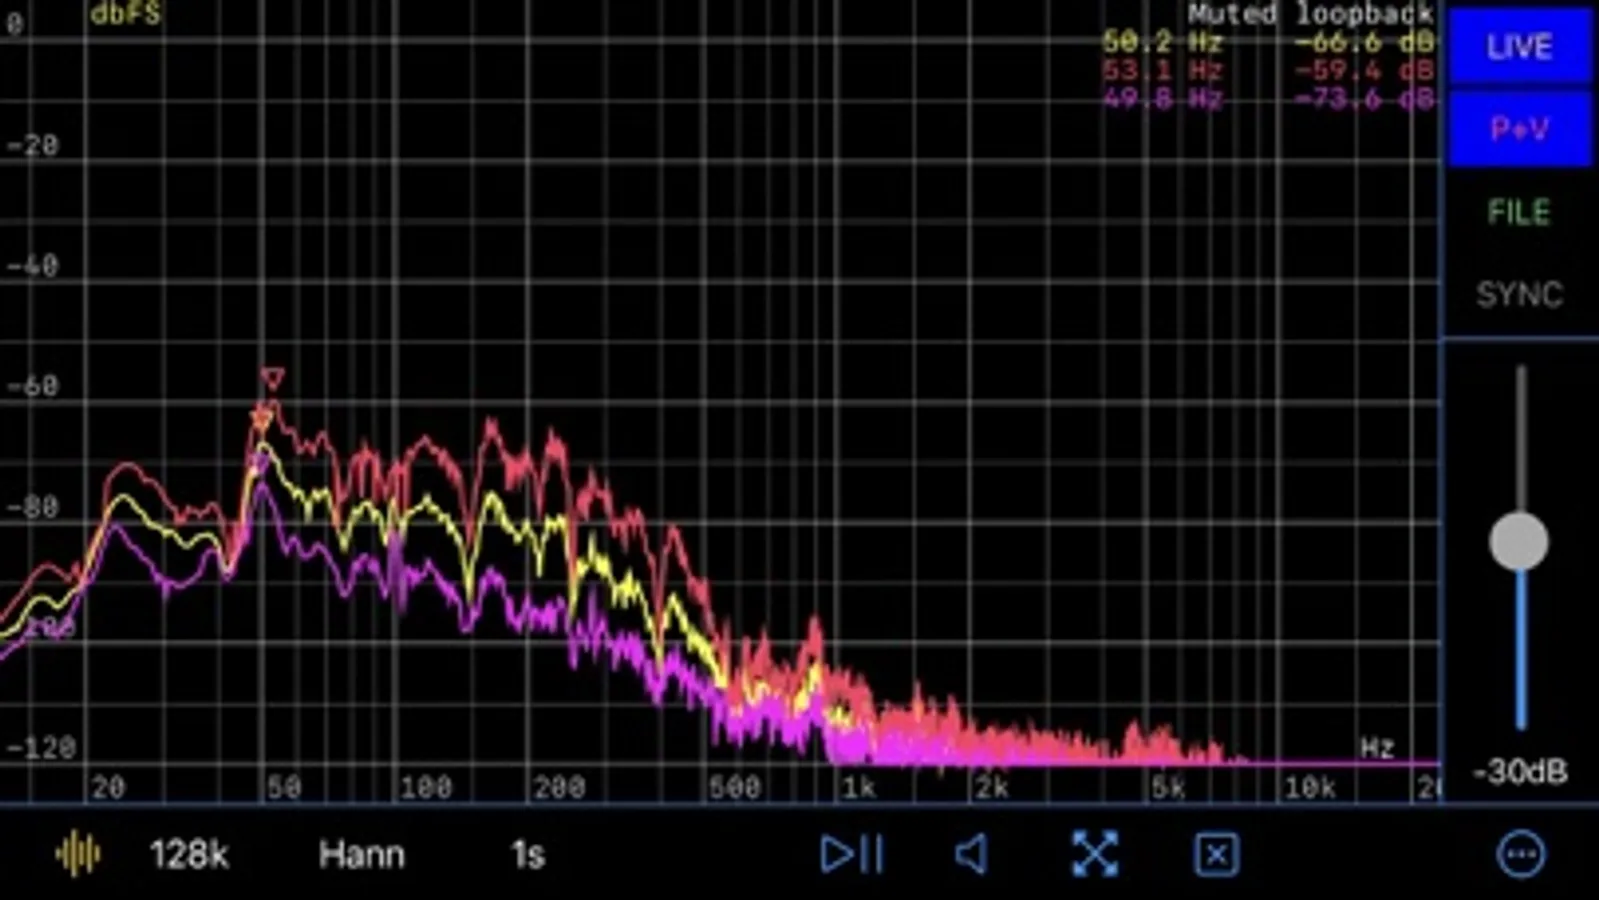Click the -20 level axis label
The height and width of the screenshot is (900, 1599).
pyautogui.click(x=33, y=145)
